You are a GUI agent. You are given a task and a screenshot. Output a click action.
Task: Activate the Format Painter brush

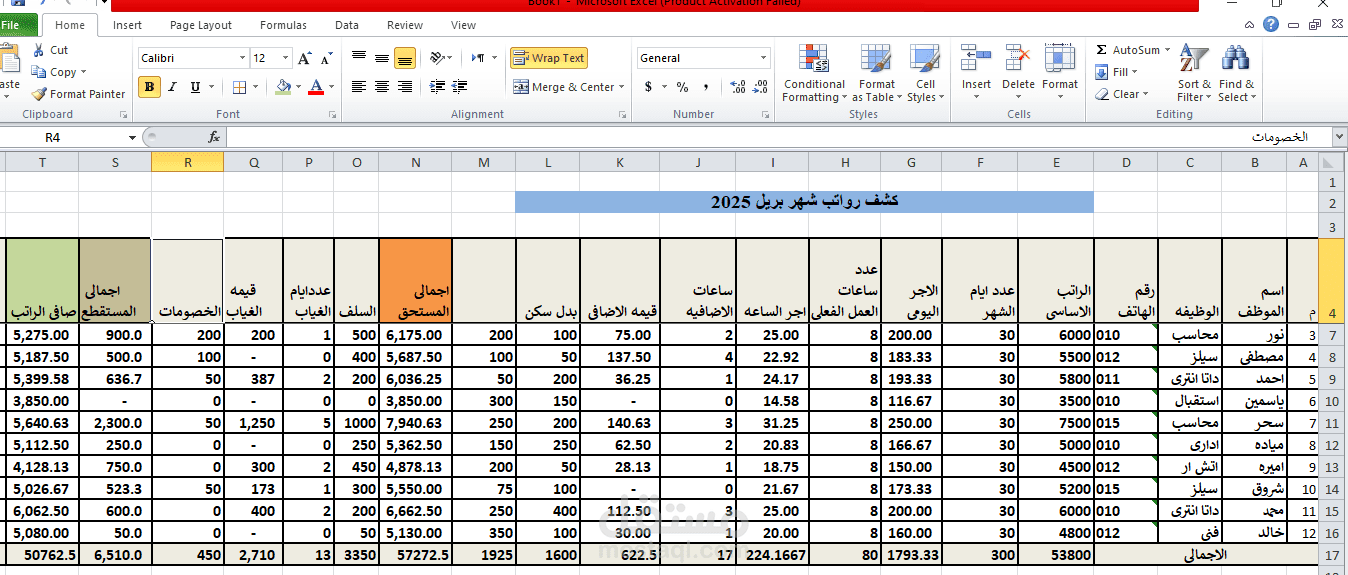78,94
